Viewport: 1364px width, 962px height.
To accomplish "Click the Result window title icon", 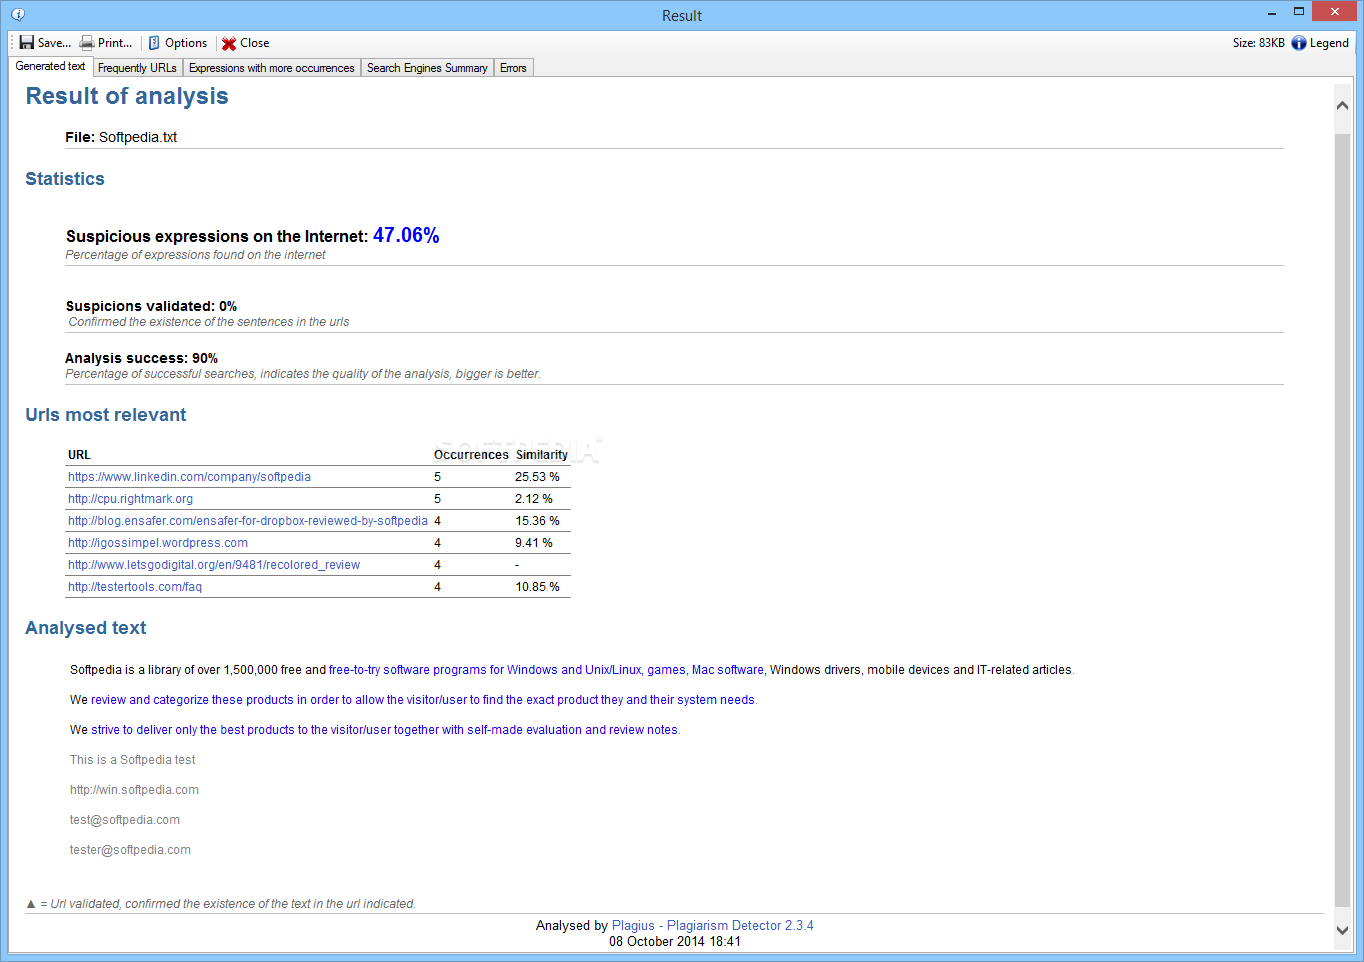I will point(18,14).
